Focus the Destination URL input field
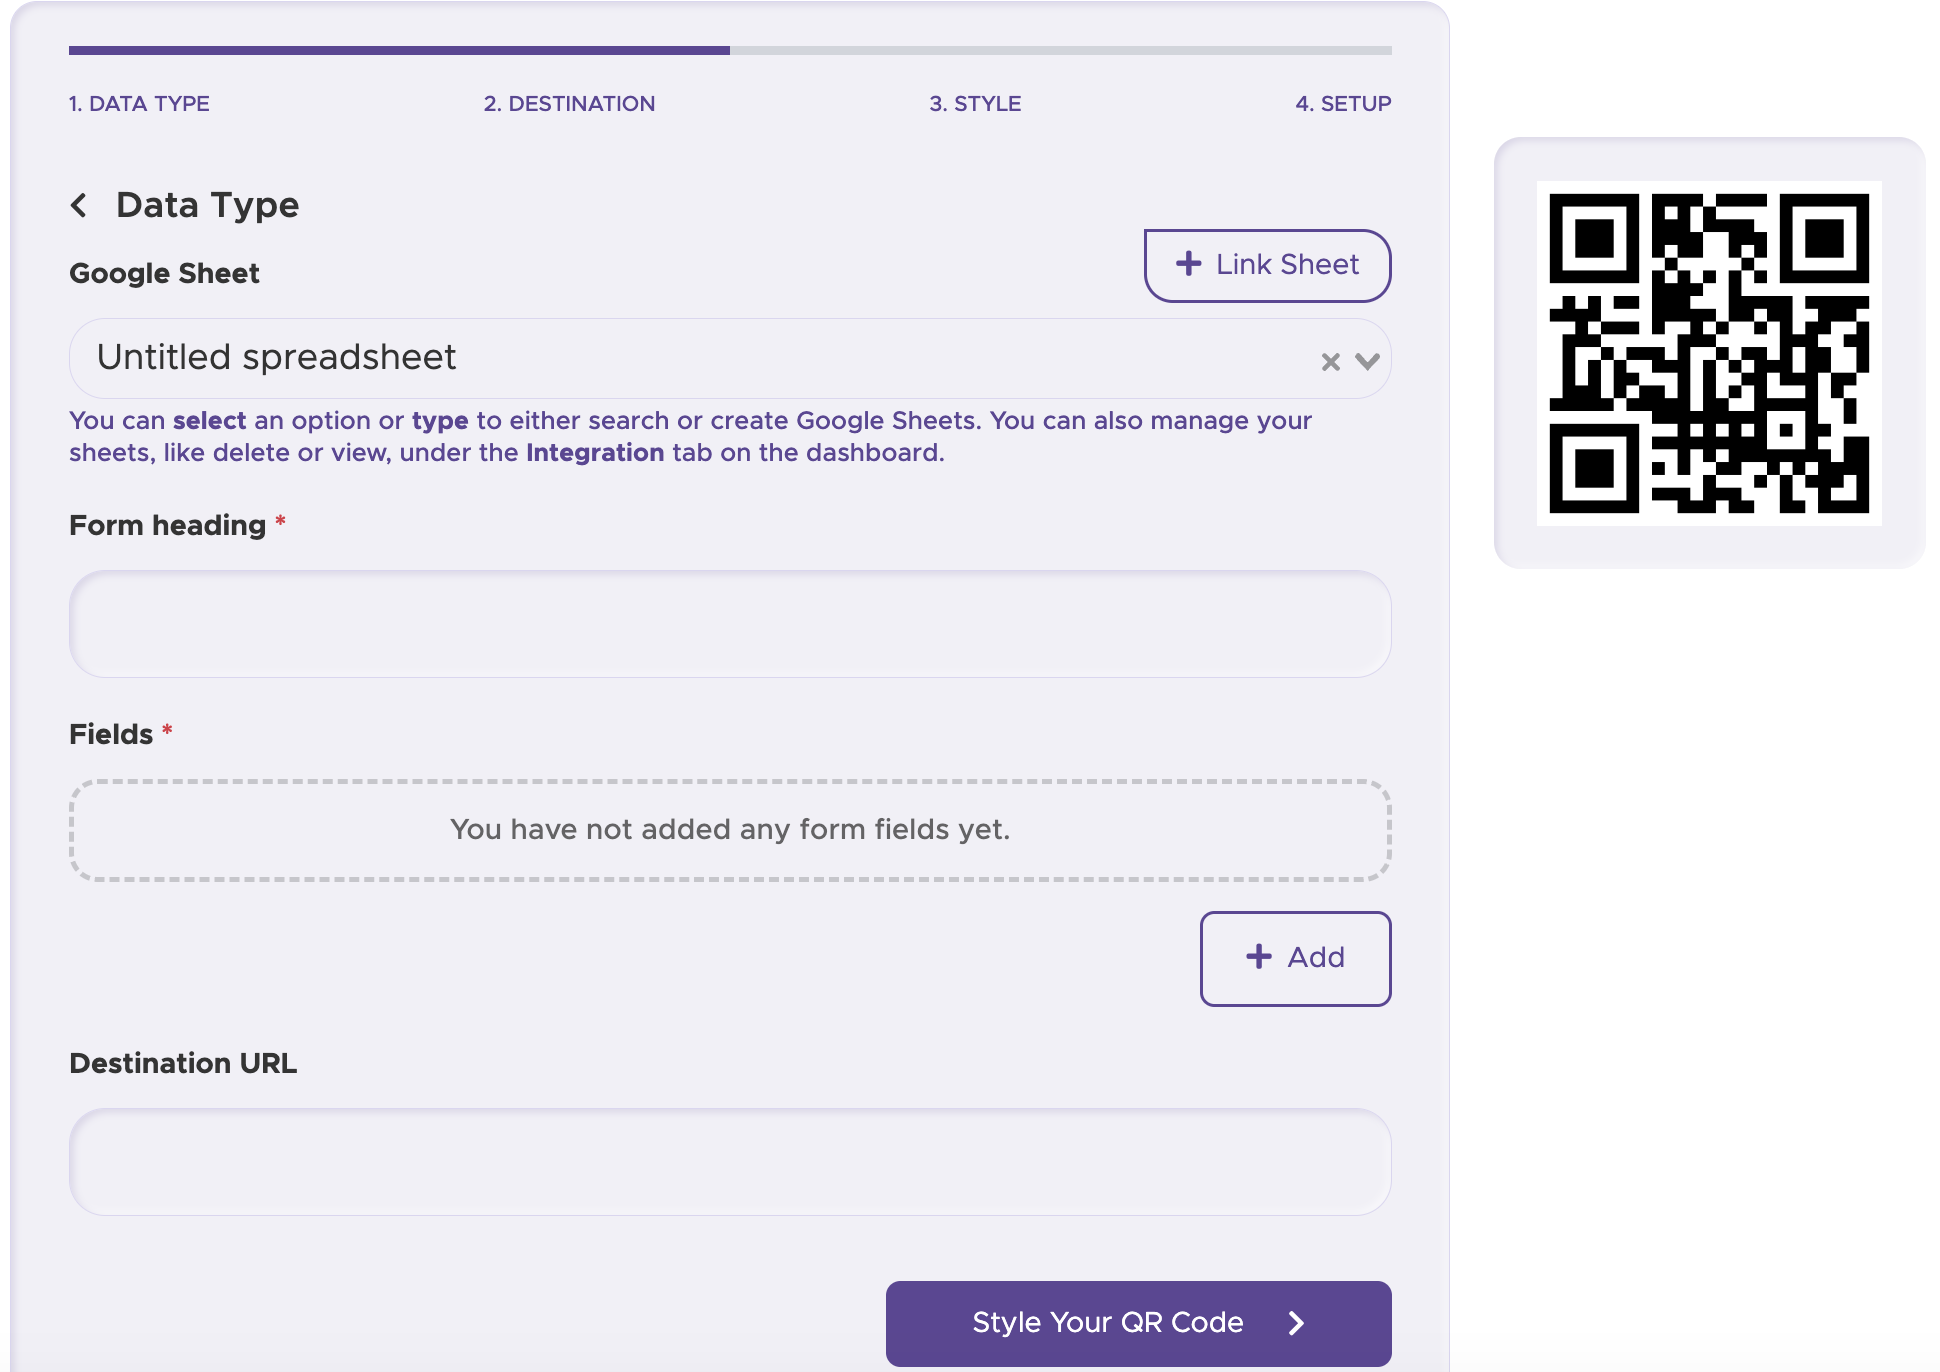1940x1372 pixels. point(729,1162)
